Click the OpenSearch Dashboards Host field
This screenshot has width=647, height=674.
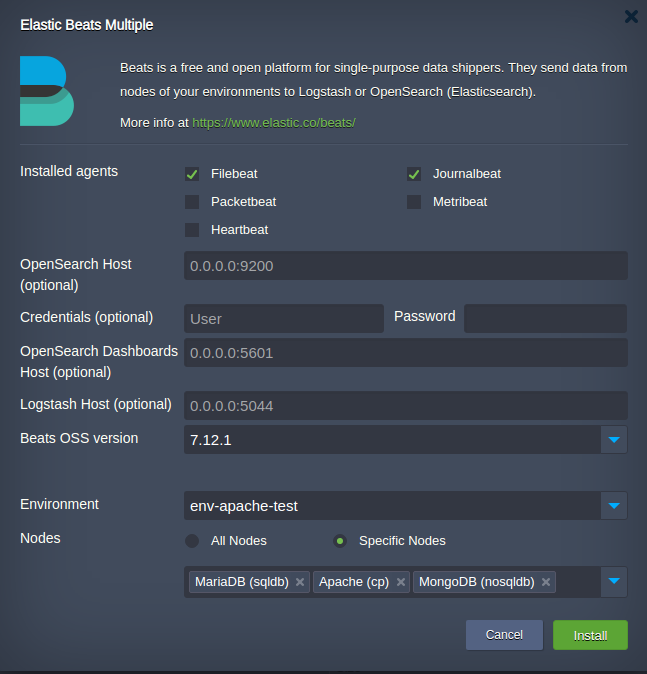pyautogui.click(x=406, y=353)
